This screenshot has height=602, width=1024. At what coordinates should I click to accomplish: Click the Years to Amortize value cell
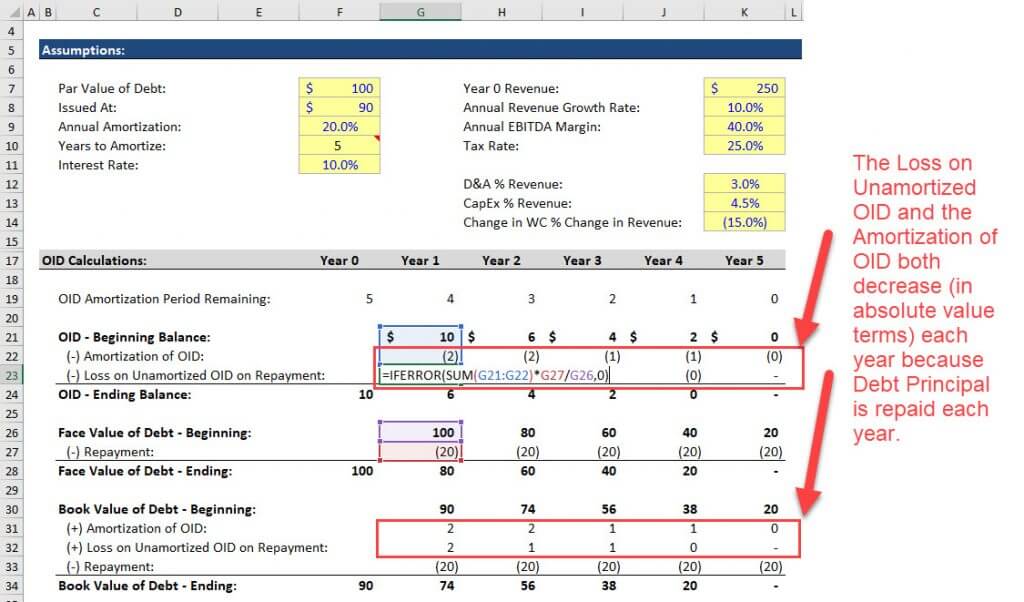pos(340,146)
